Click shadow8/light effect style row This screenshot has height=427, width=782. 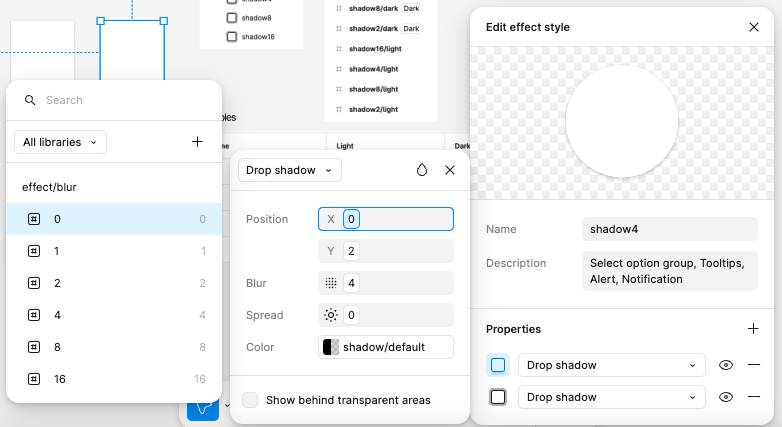(x=368, y=89)
